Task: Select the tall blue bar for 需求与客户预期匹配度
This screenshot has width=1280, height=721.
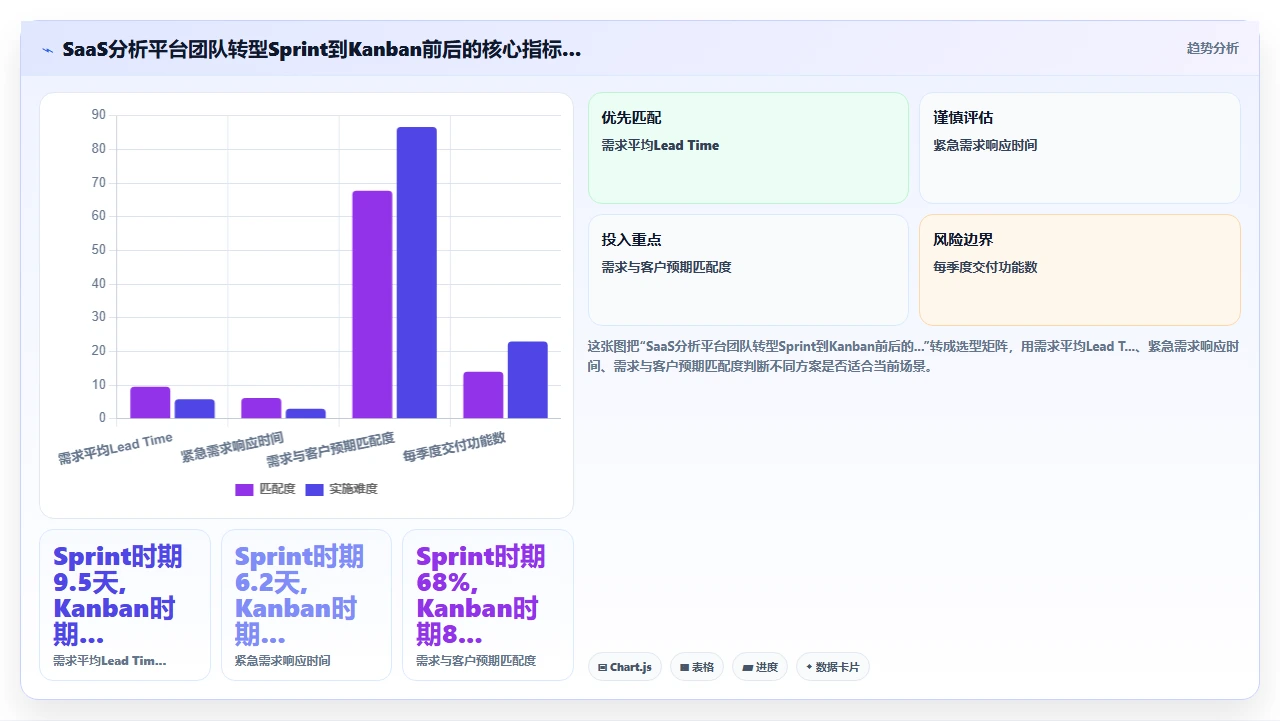Action: (417, 272)
